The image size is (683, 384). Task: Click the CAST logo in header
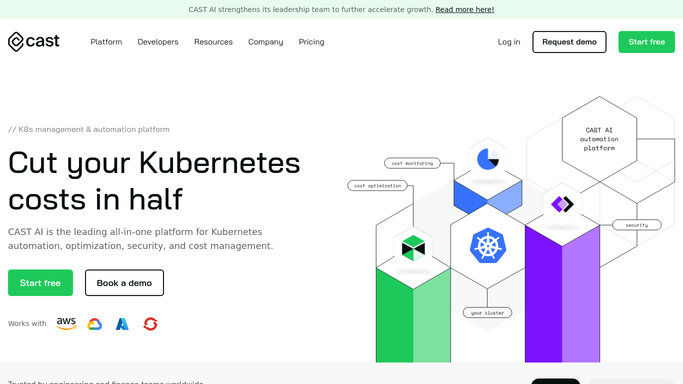tap(34, 42)
